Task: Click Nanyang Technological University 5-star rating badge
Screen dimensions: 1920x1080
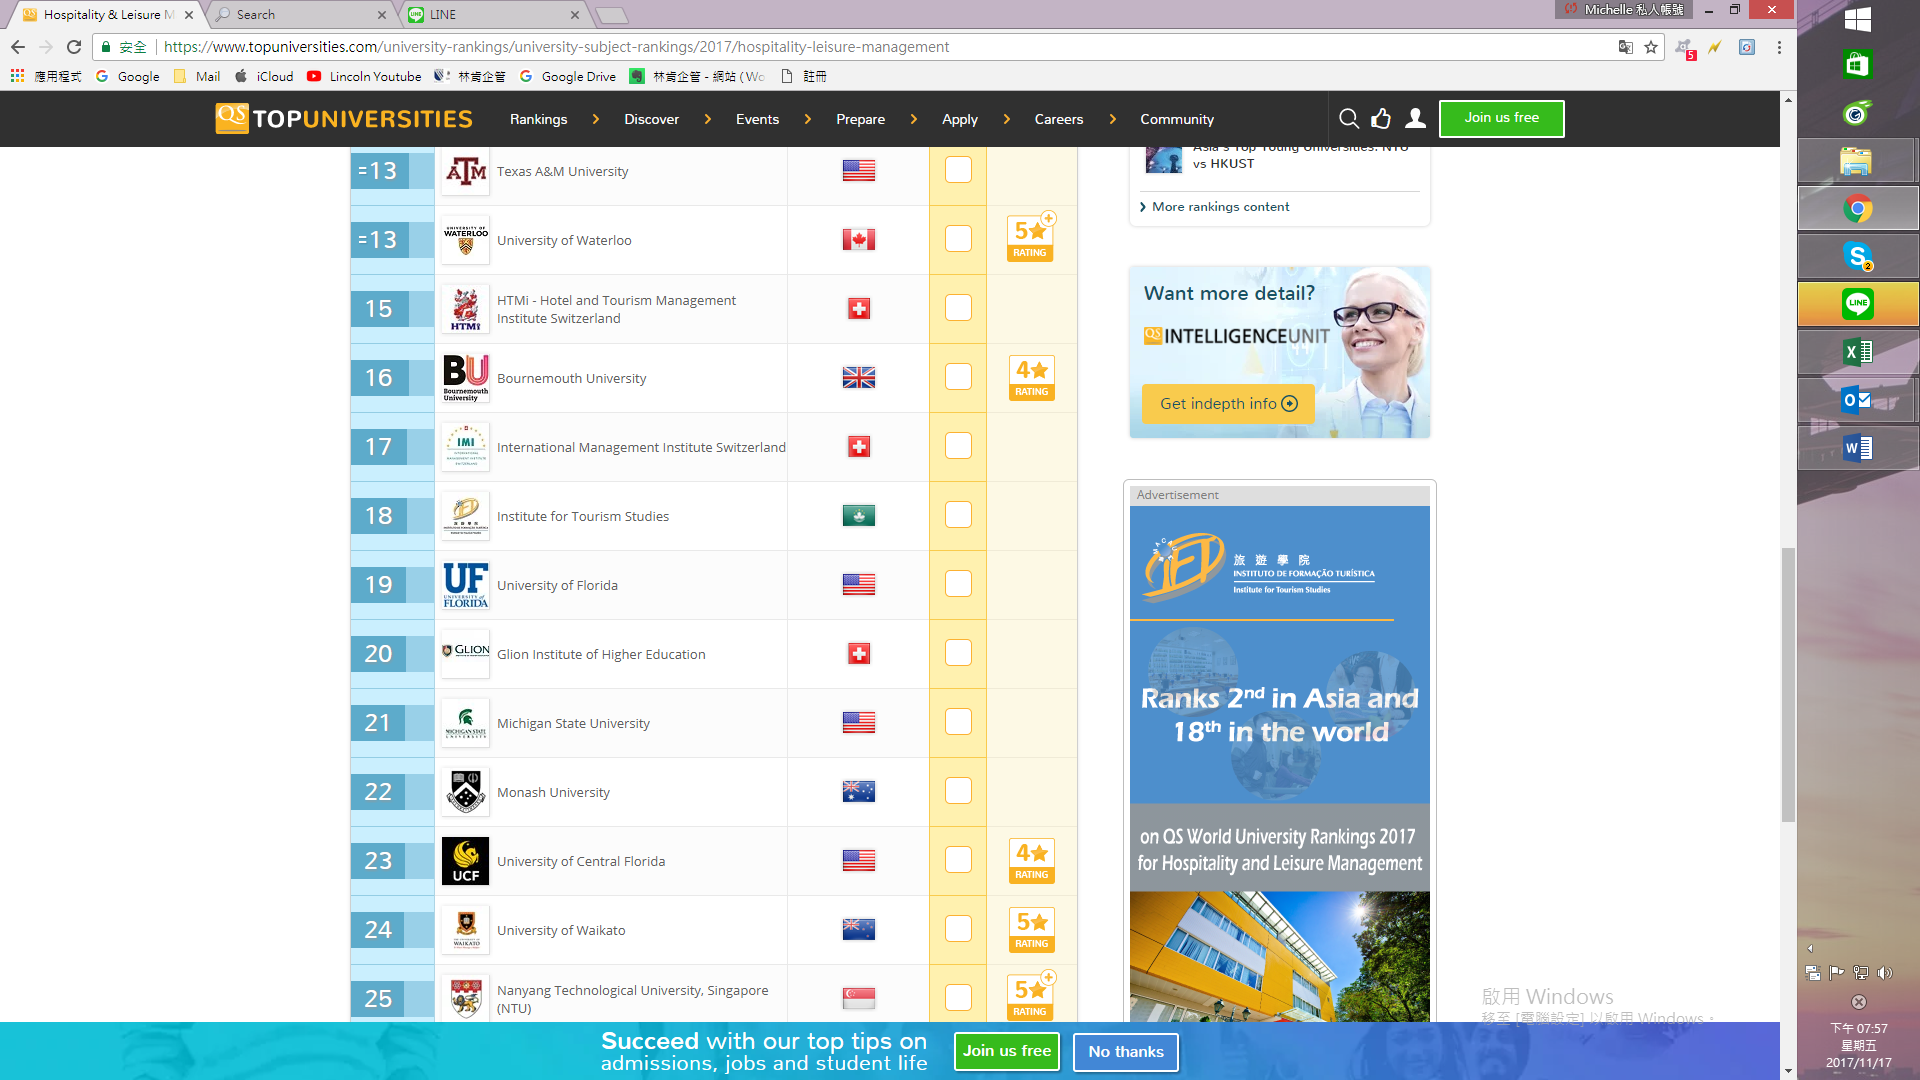Action: [1031, 996]
